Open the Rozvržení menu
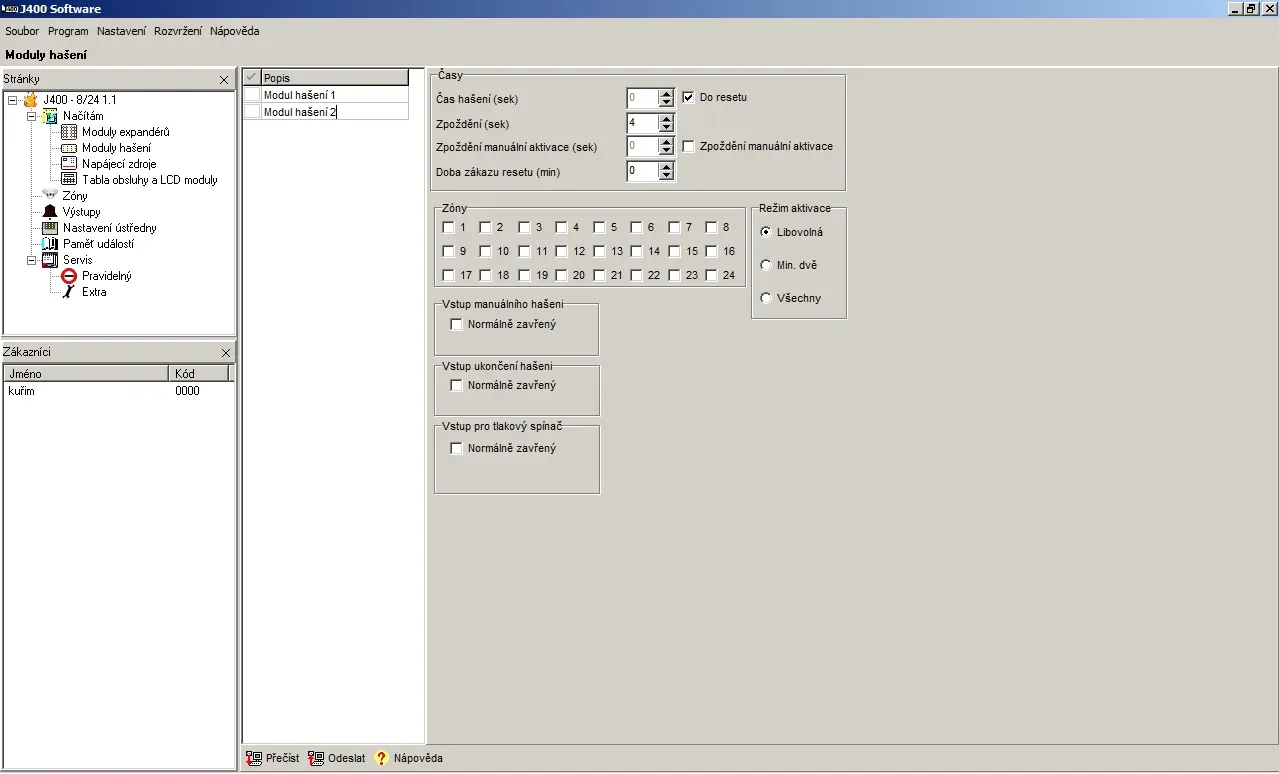1279x774 pixels. tap(178, 31)
